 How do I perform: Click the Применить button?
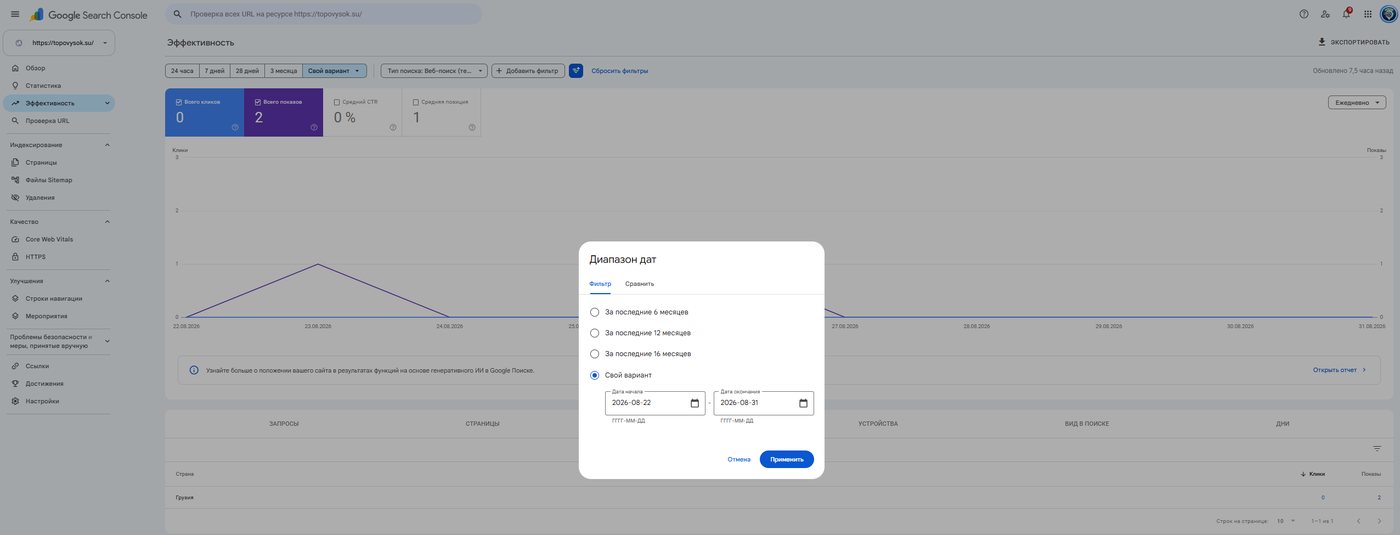point(787,459)
